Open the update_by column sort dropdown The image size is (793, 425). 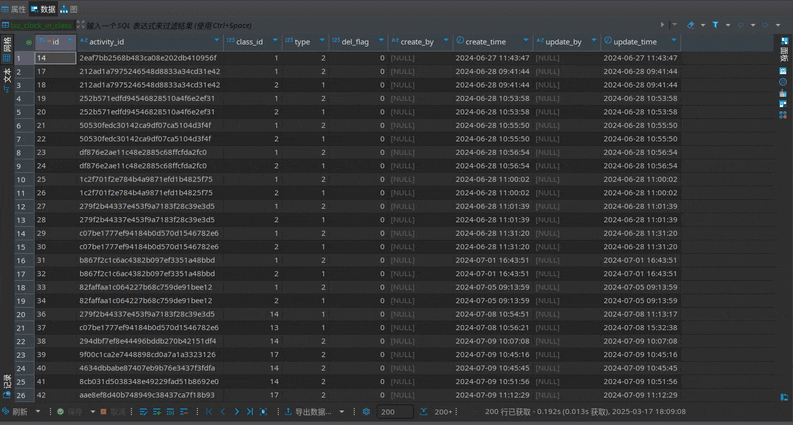coord(594,39)
